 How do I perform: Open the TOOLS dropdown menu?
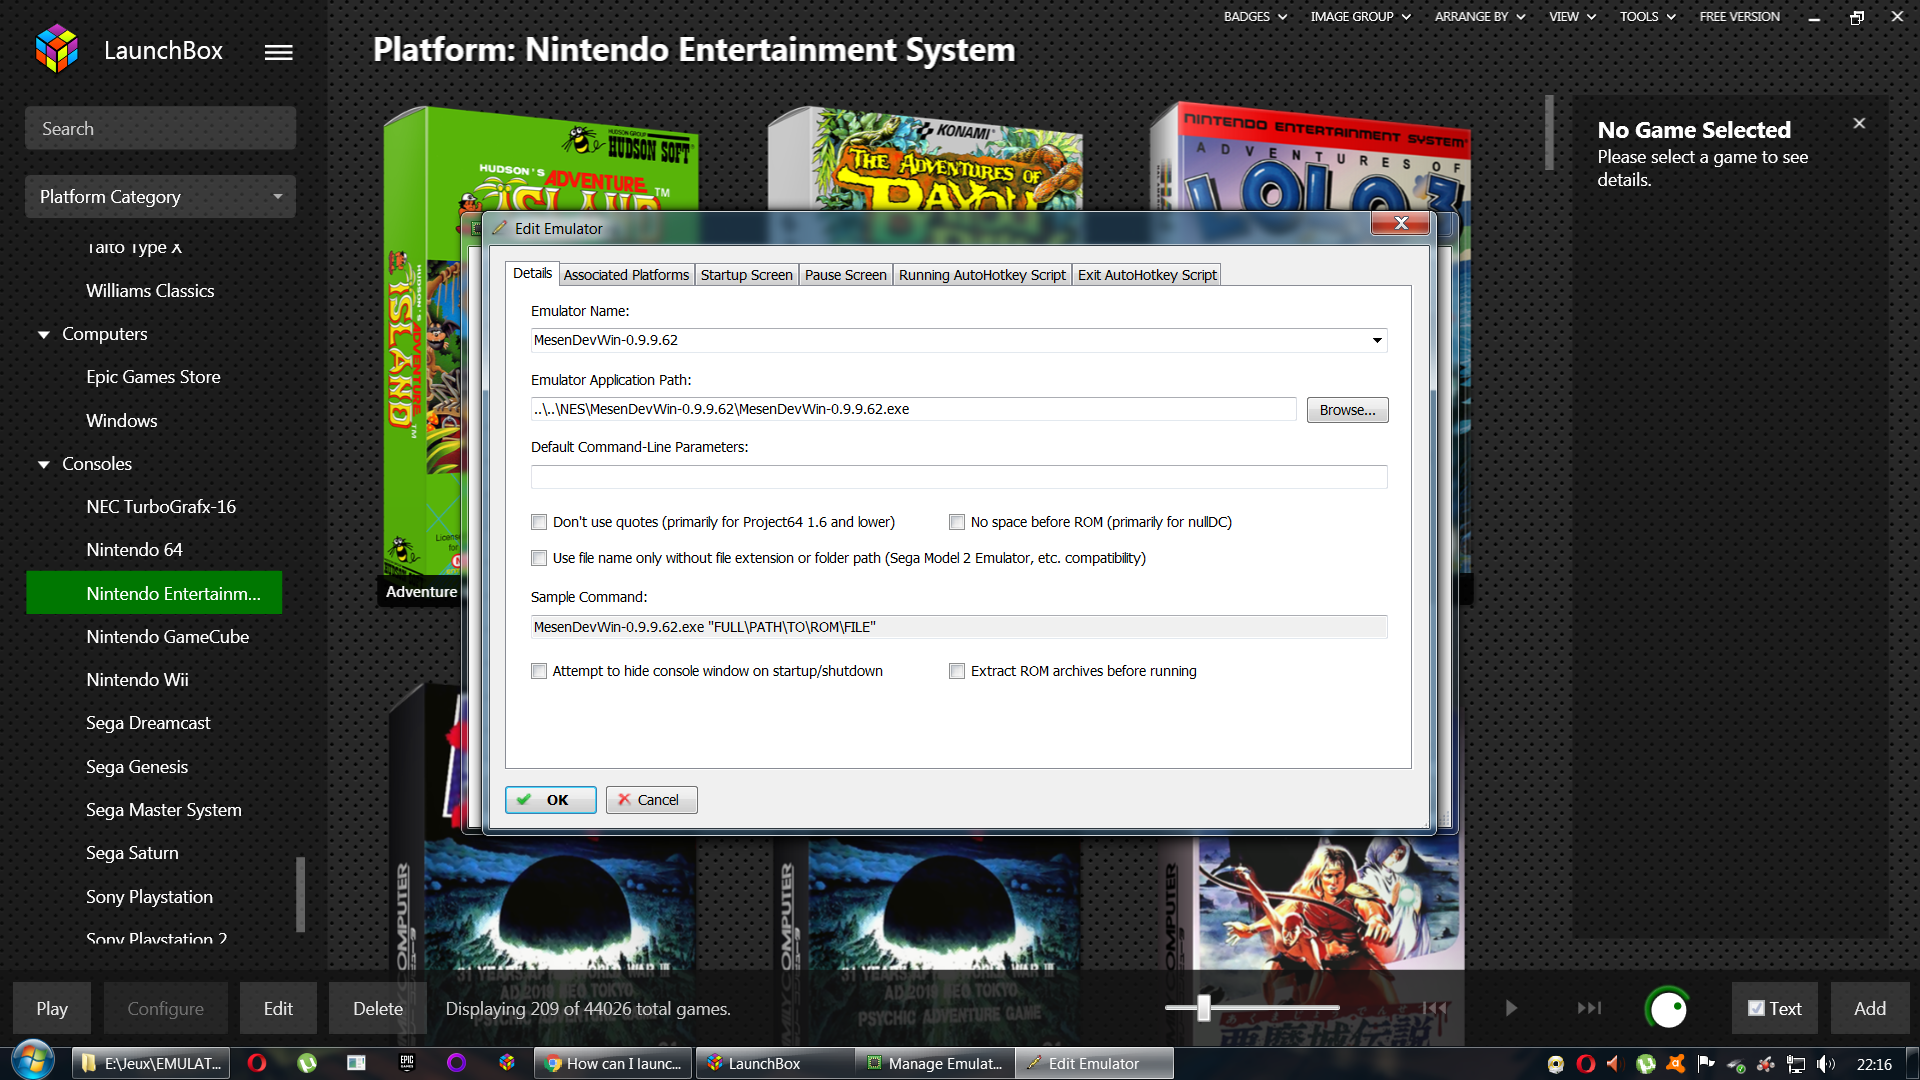[1648, 16]
